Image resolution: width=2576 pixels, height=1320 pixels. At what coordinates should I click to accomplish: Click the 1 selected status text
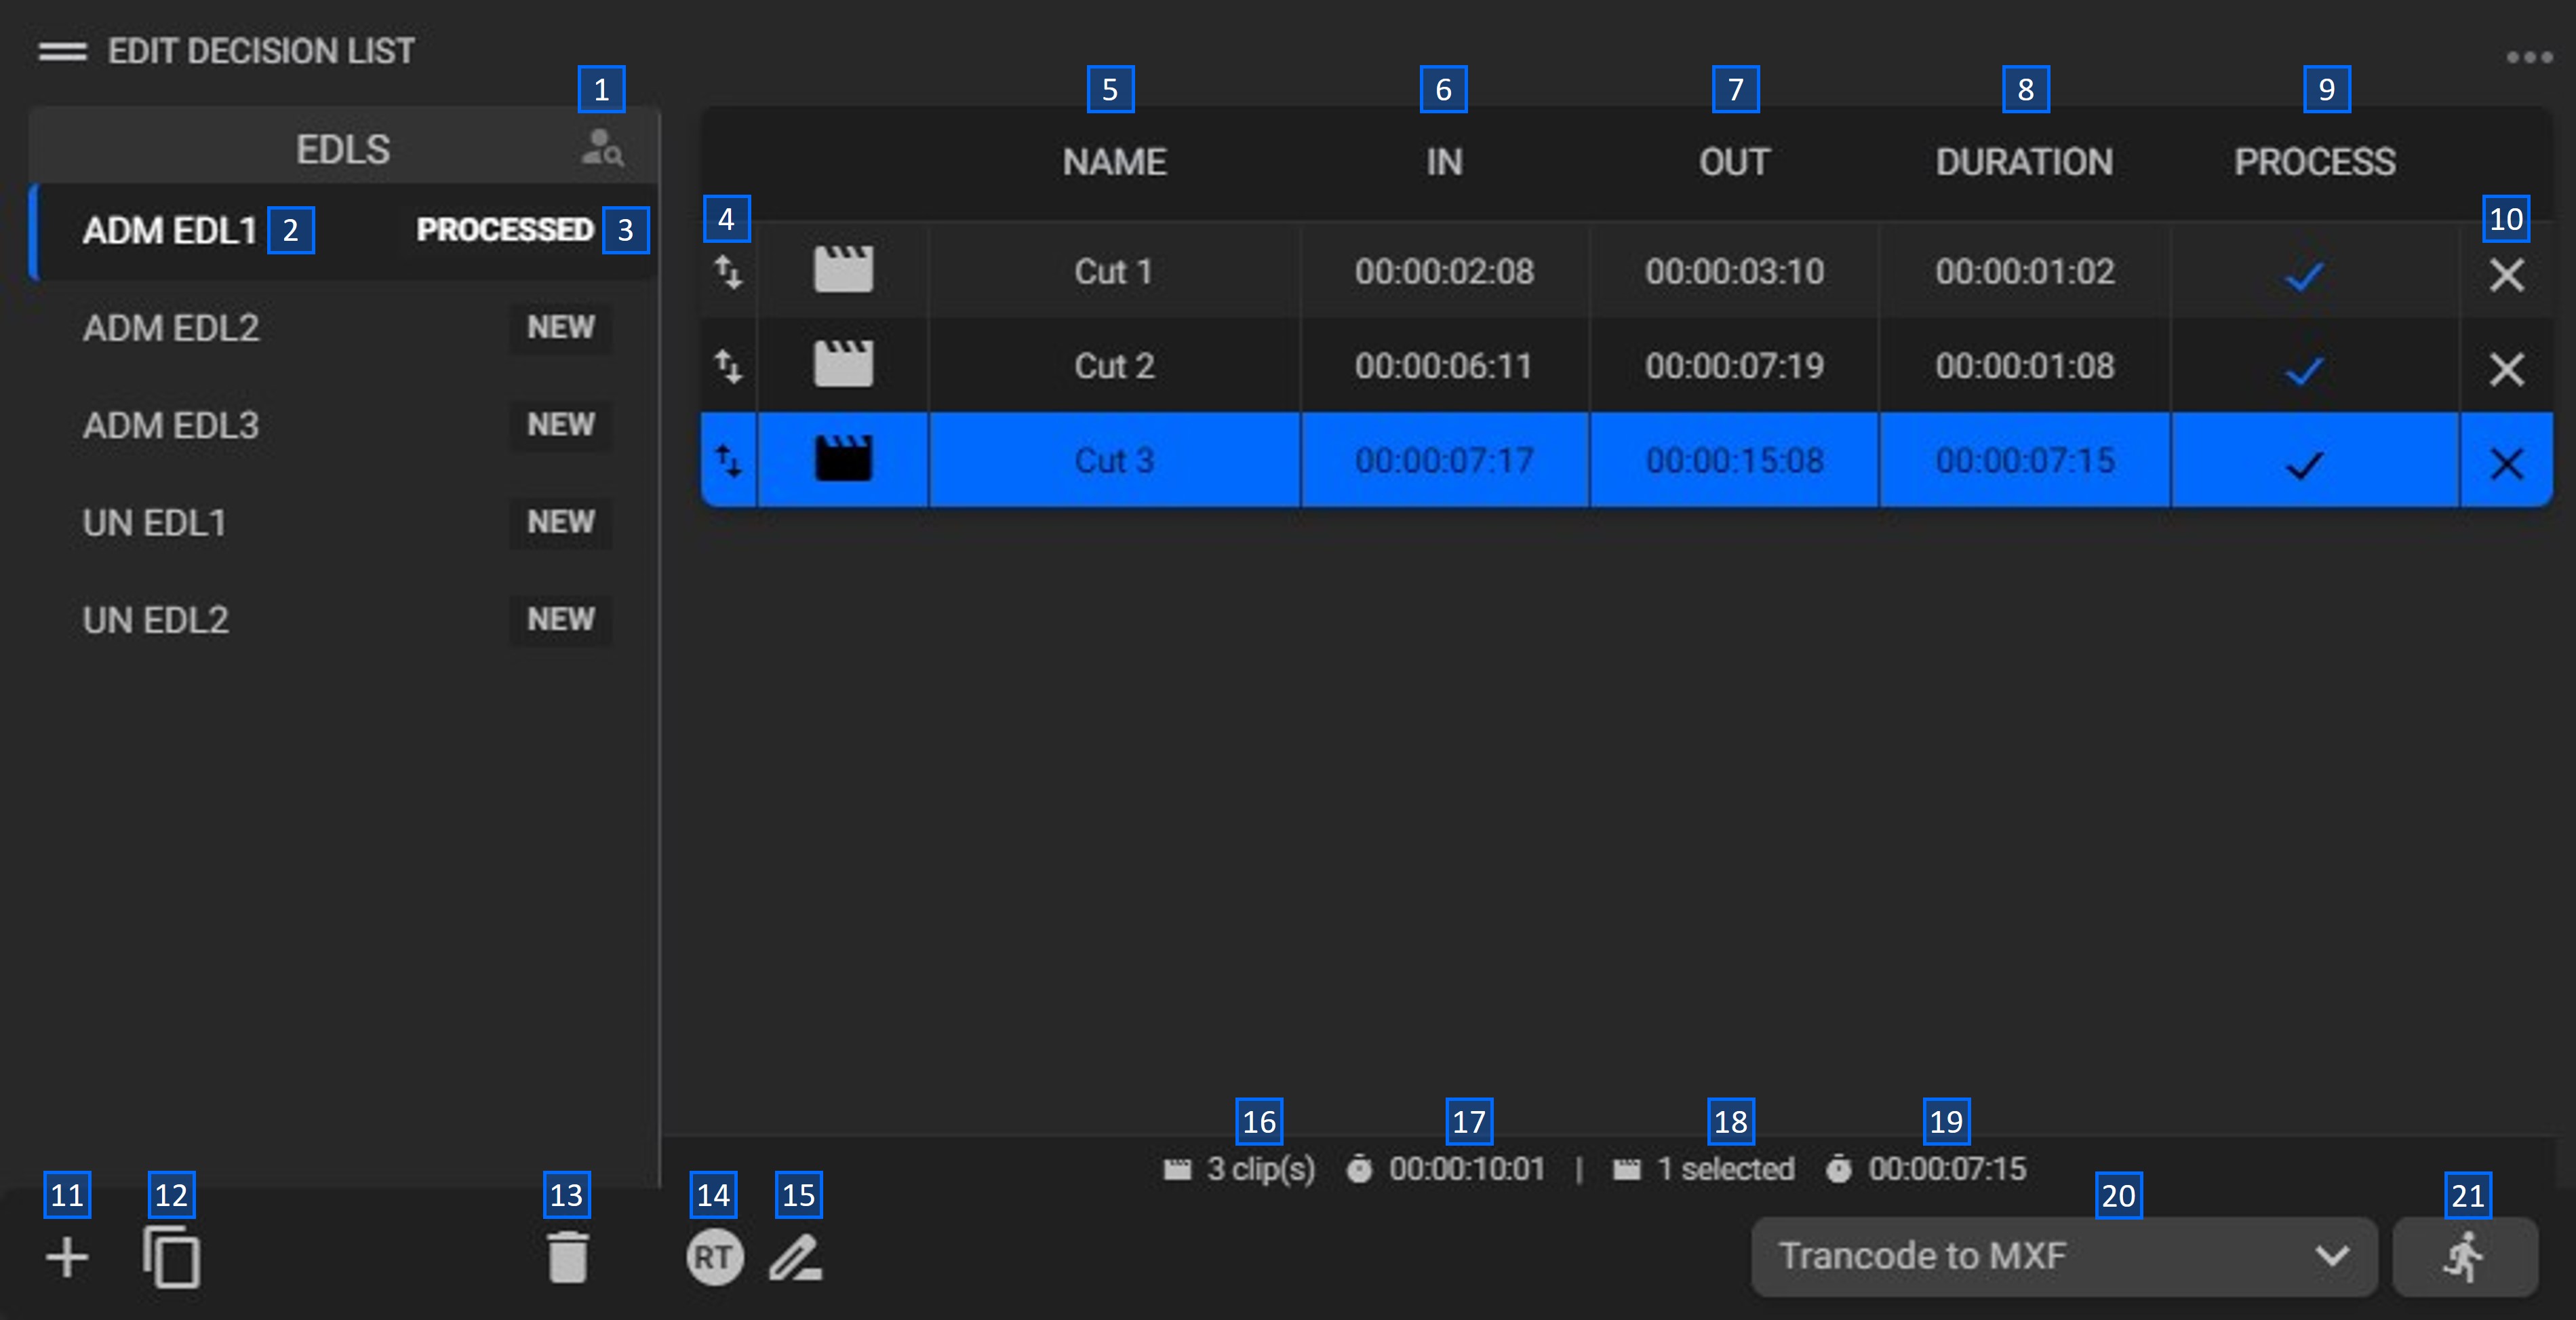click(x=1725, y=1169)
